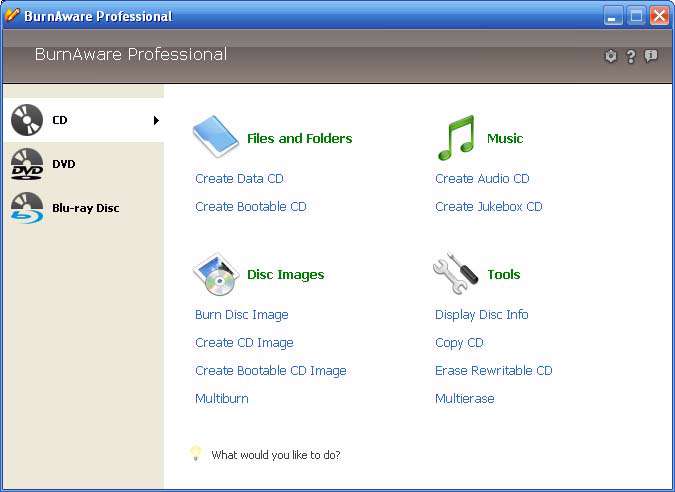Maximize the BurnAware window

pyautogui.click(x=636, y=16)
